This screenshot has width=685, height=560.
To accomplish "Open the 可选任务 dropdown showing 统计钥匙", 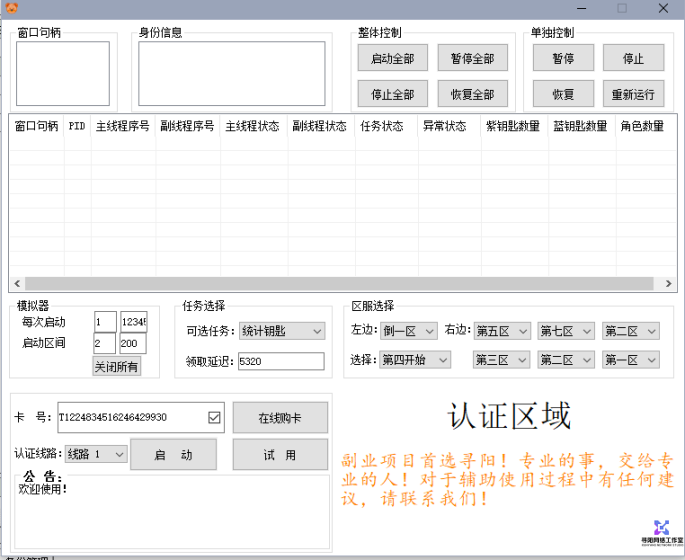I will 282,331.
